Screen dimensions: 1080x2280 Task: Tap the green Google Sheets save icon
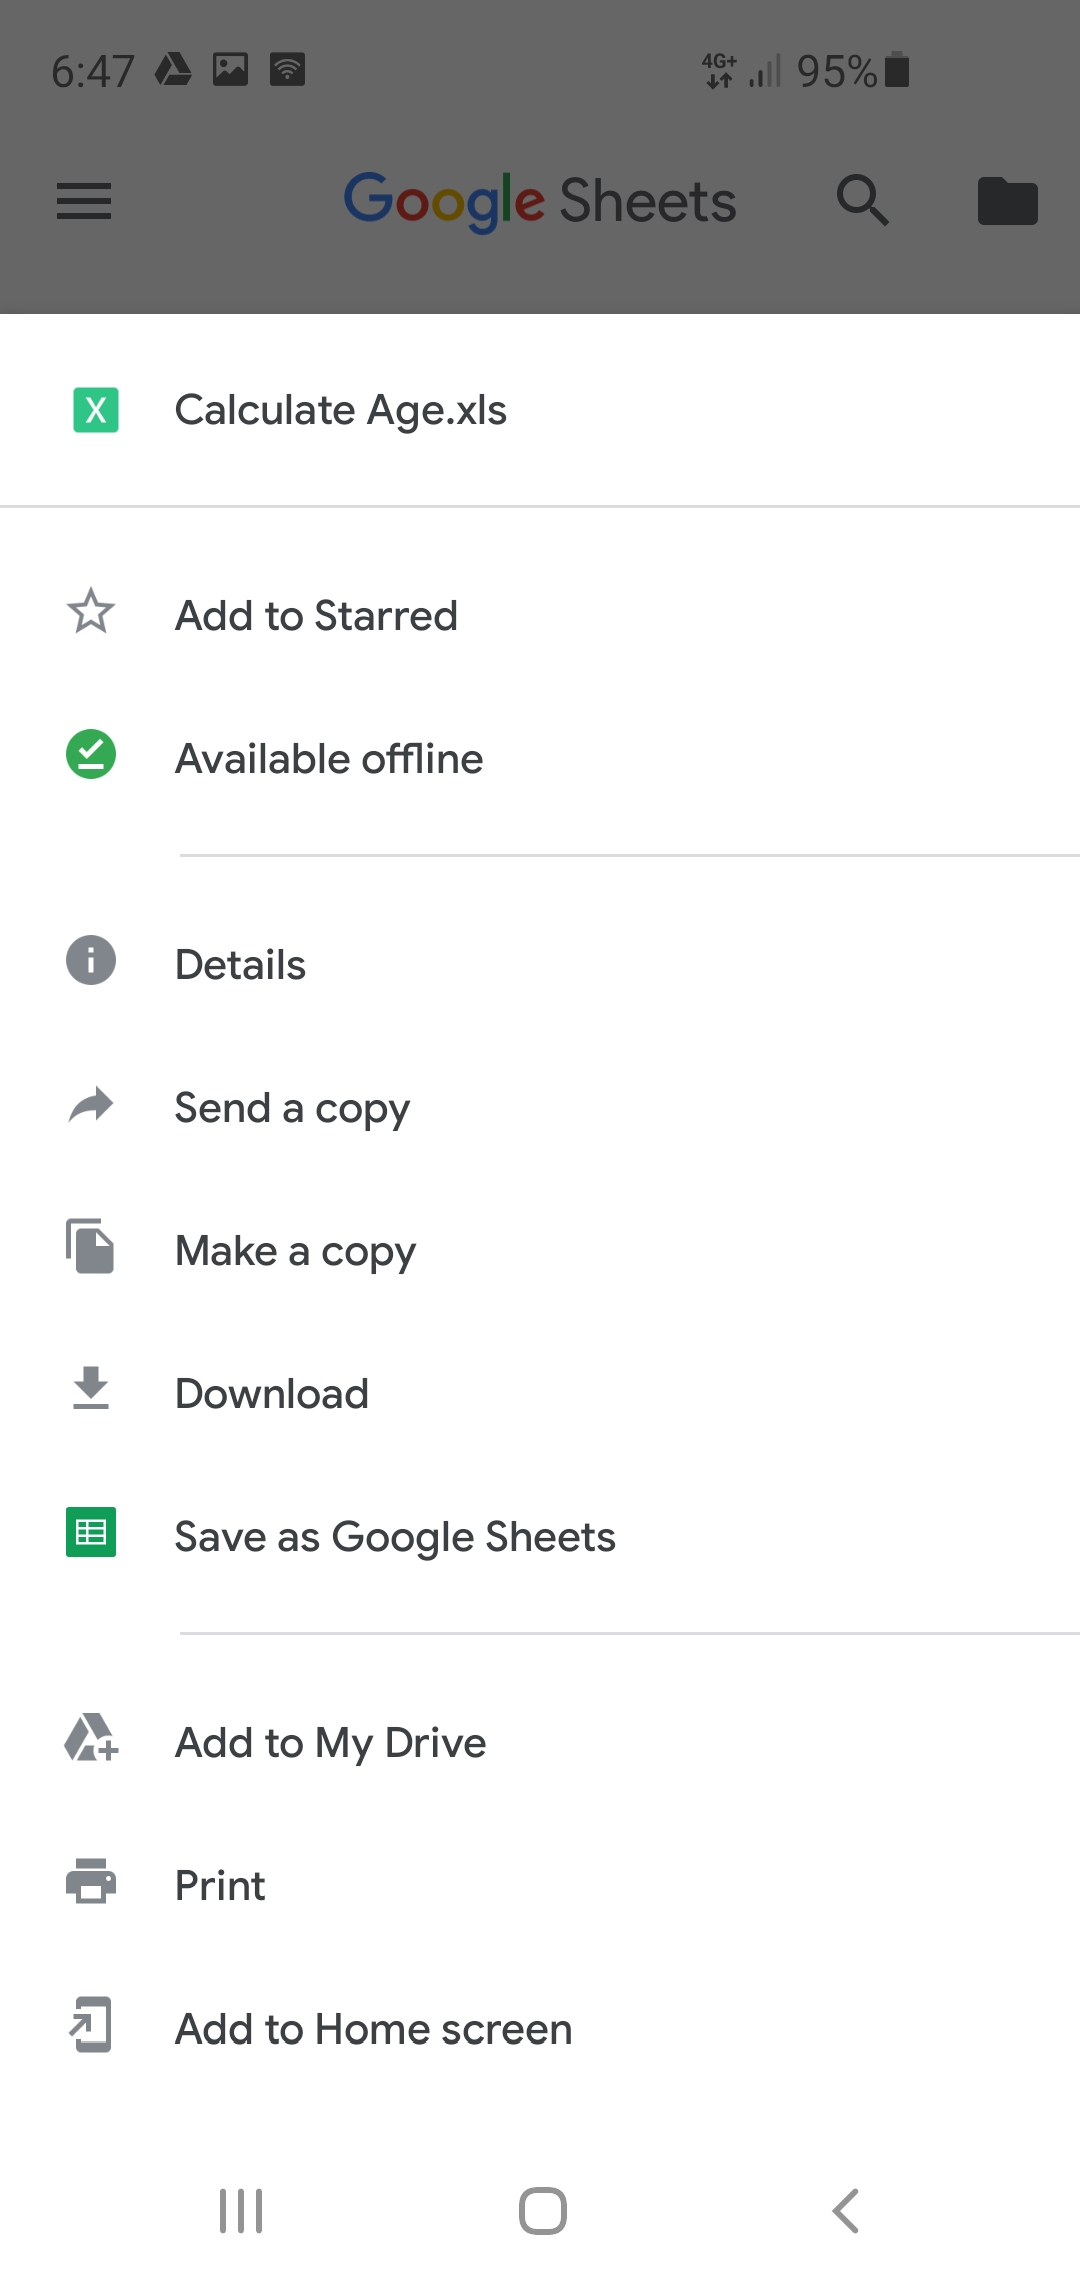tap(91, 1532)
